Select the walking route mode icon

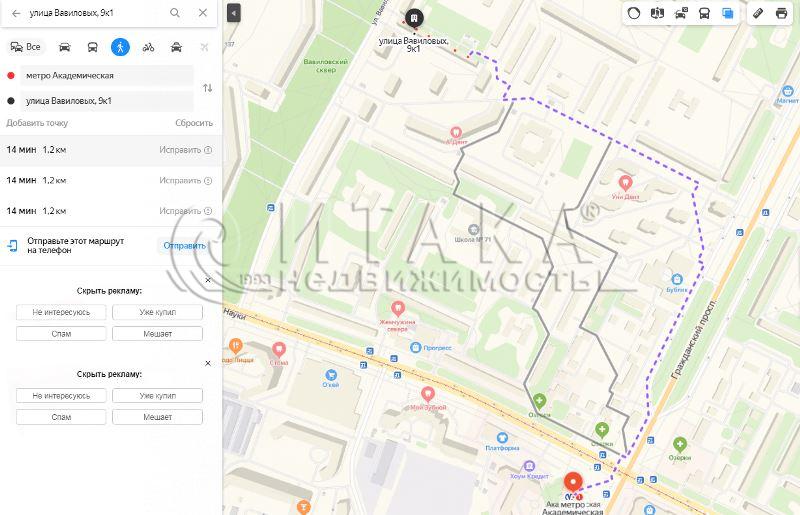tap(120, 47)
